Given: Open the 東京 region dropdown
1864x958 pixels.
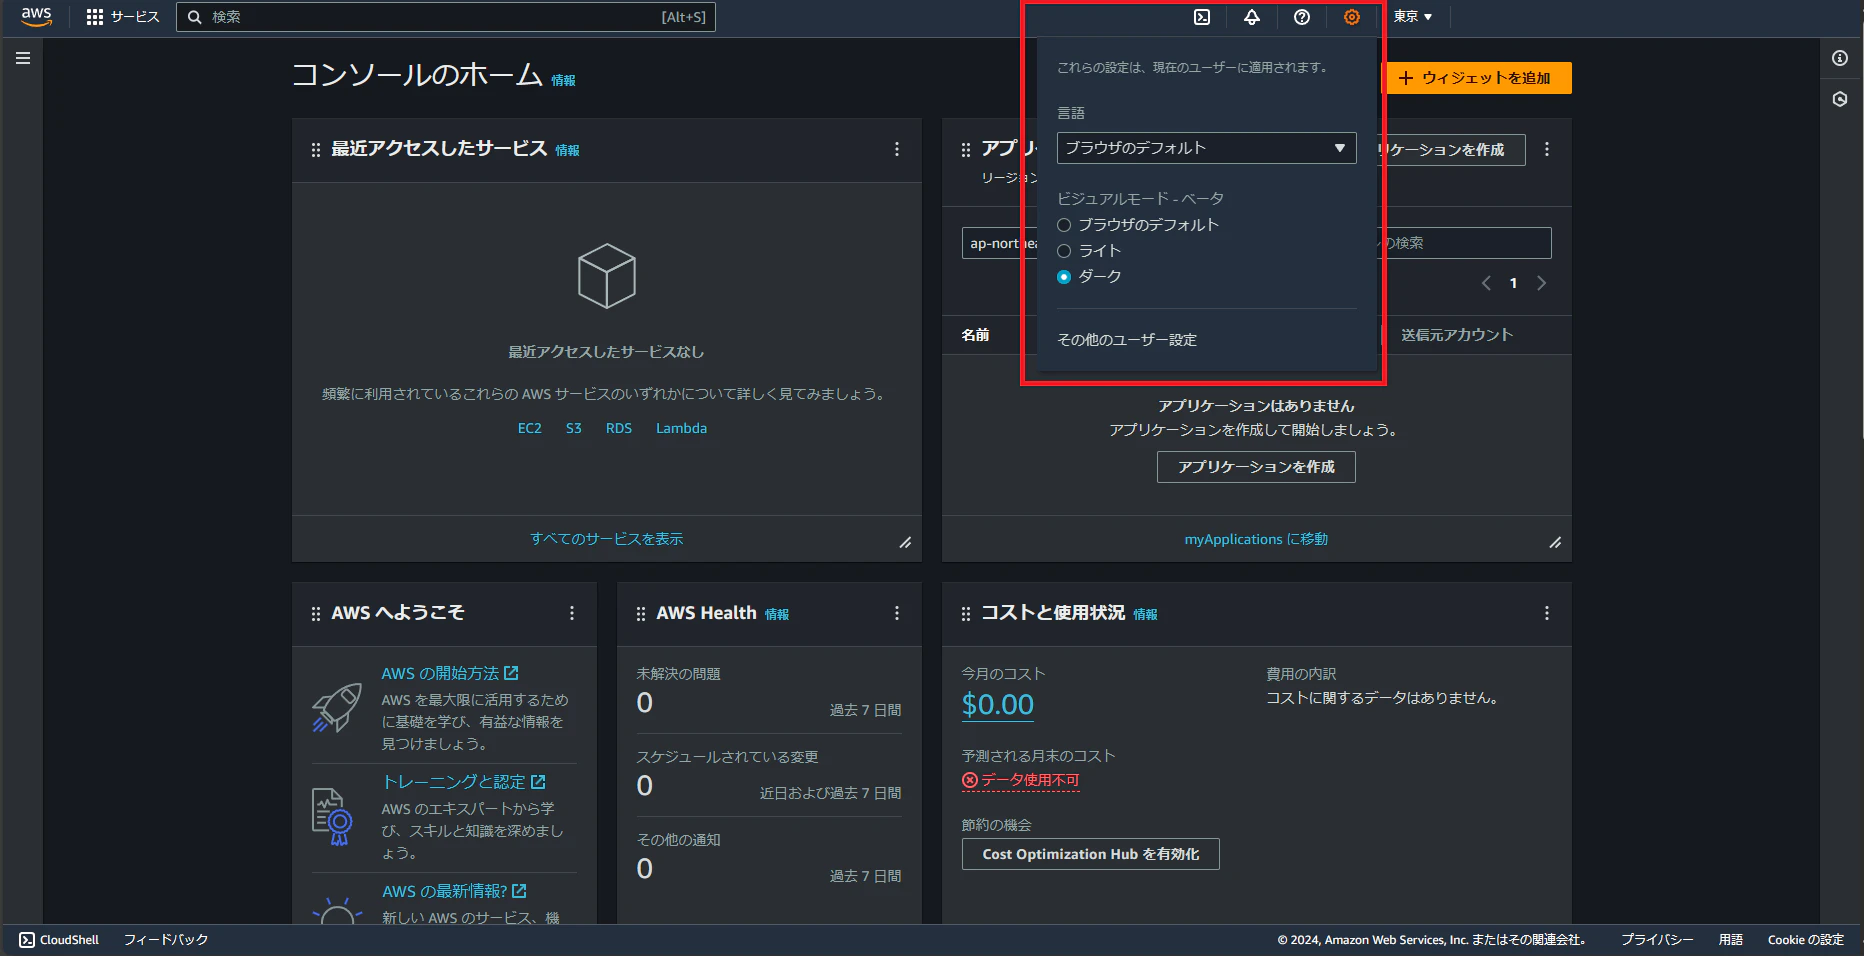Looking at the screenshot, I should pos(1411,17).
